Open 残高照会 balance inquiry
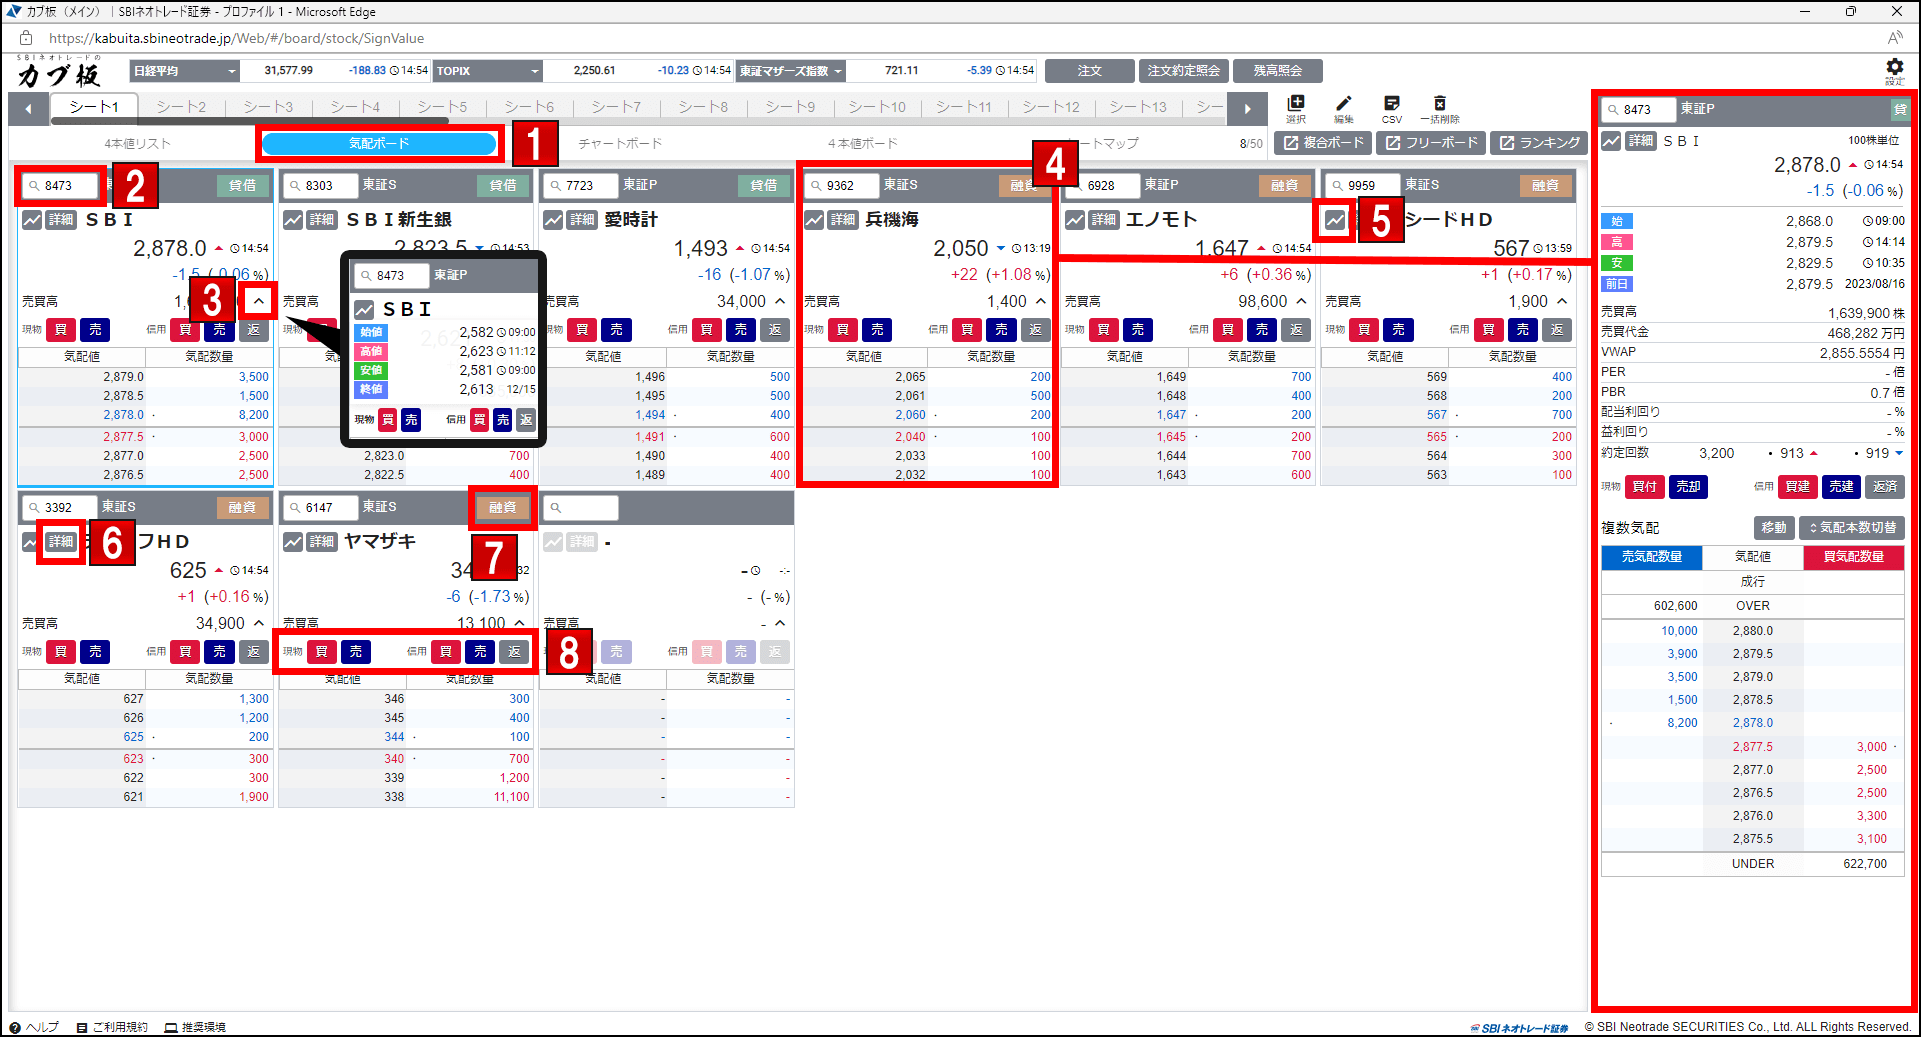The image size is (1921, 1037). pyautogui.click(x=1278, y=71)
